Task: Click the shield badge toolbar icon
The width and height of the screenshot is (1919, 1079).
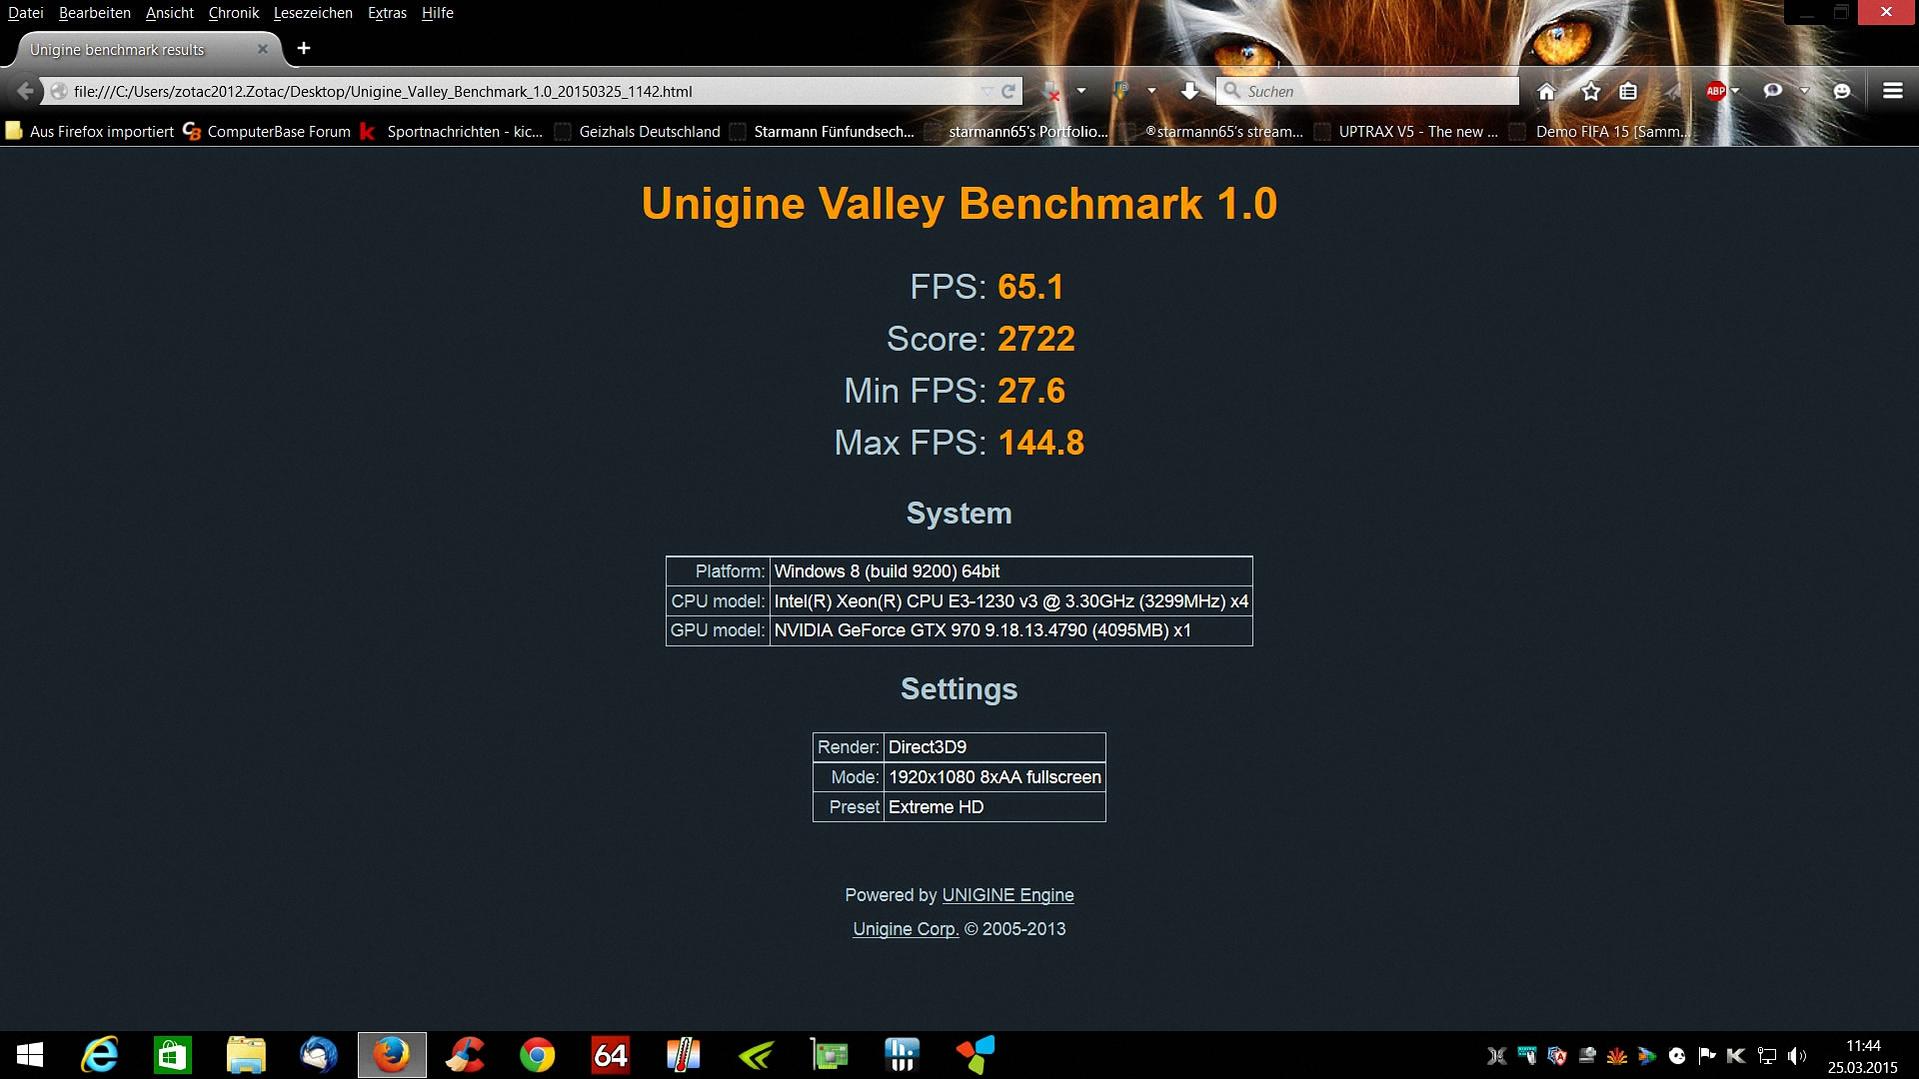Action: point(1120,91)
